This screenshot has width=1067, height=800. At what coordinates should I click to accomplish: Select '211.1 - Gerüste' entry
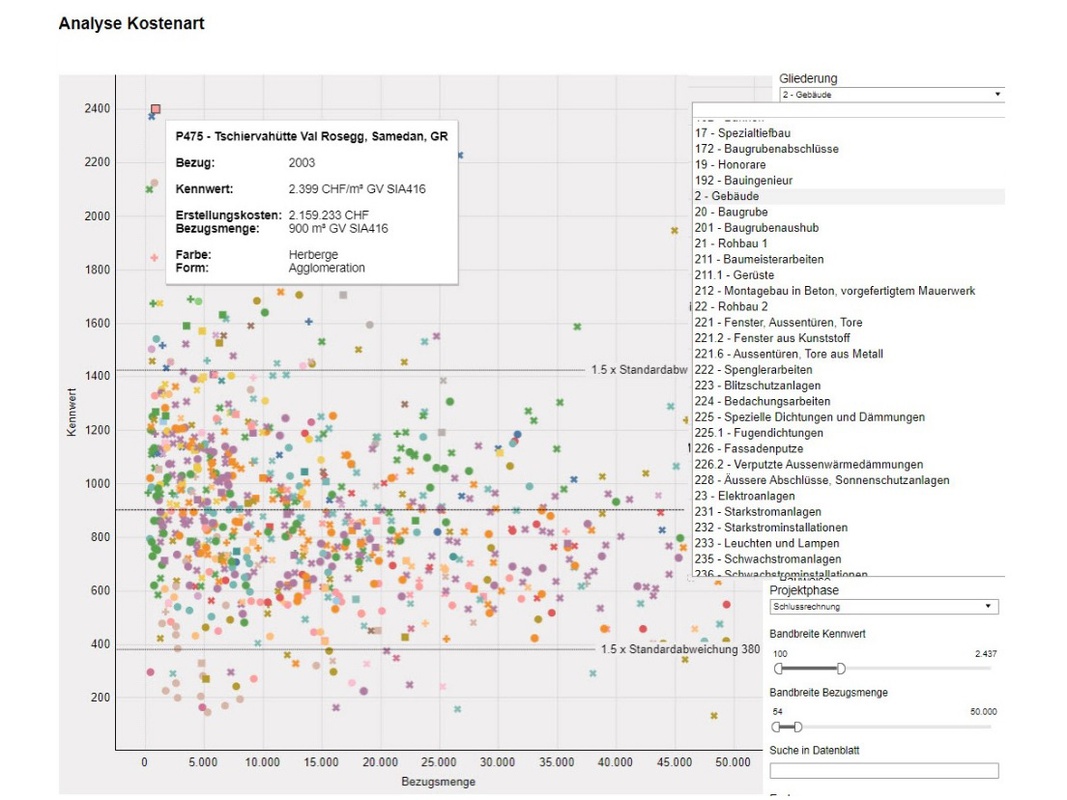(848, 275)
